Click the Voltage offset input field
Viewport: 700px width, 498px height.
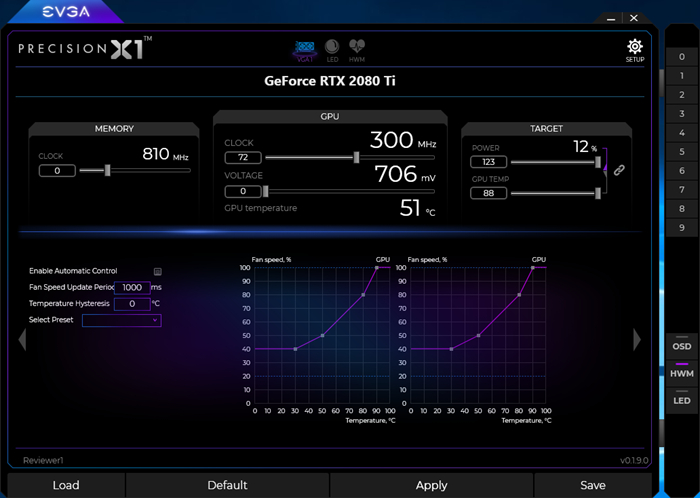click(x=243, y=191)
